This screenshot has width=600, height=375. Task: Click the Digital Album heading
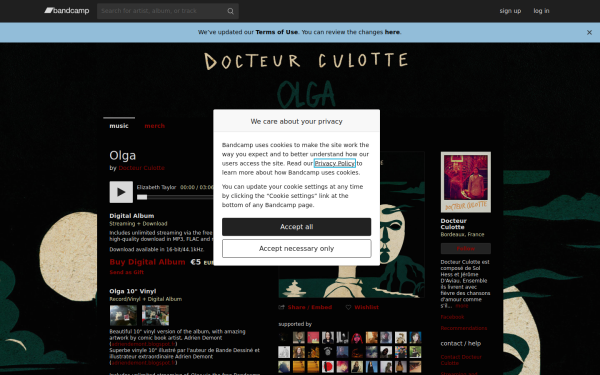(x=132, y=216)
